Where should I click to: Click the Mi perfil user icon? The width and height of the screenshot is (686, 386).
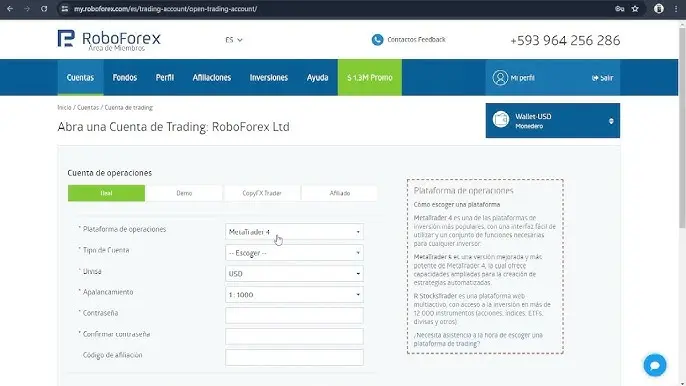[x=500, y=78]
